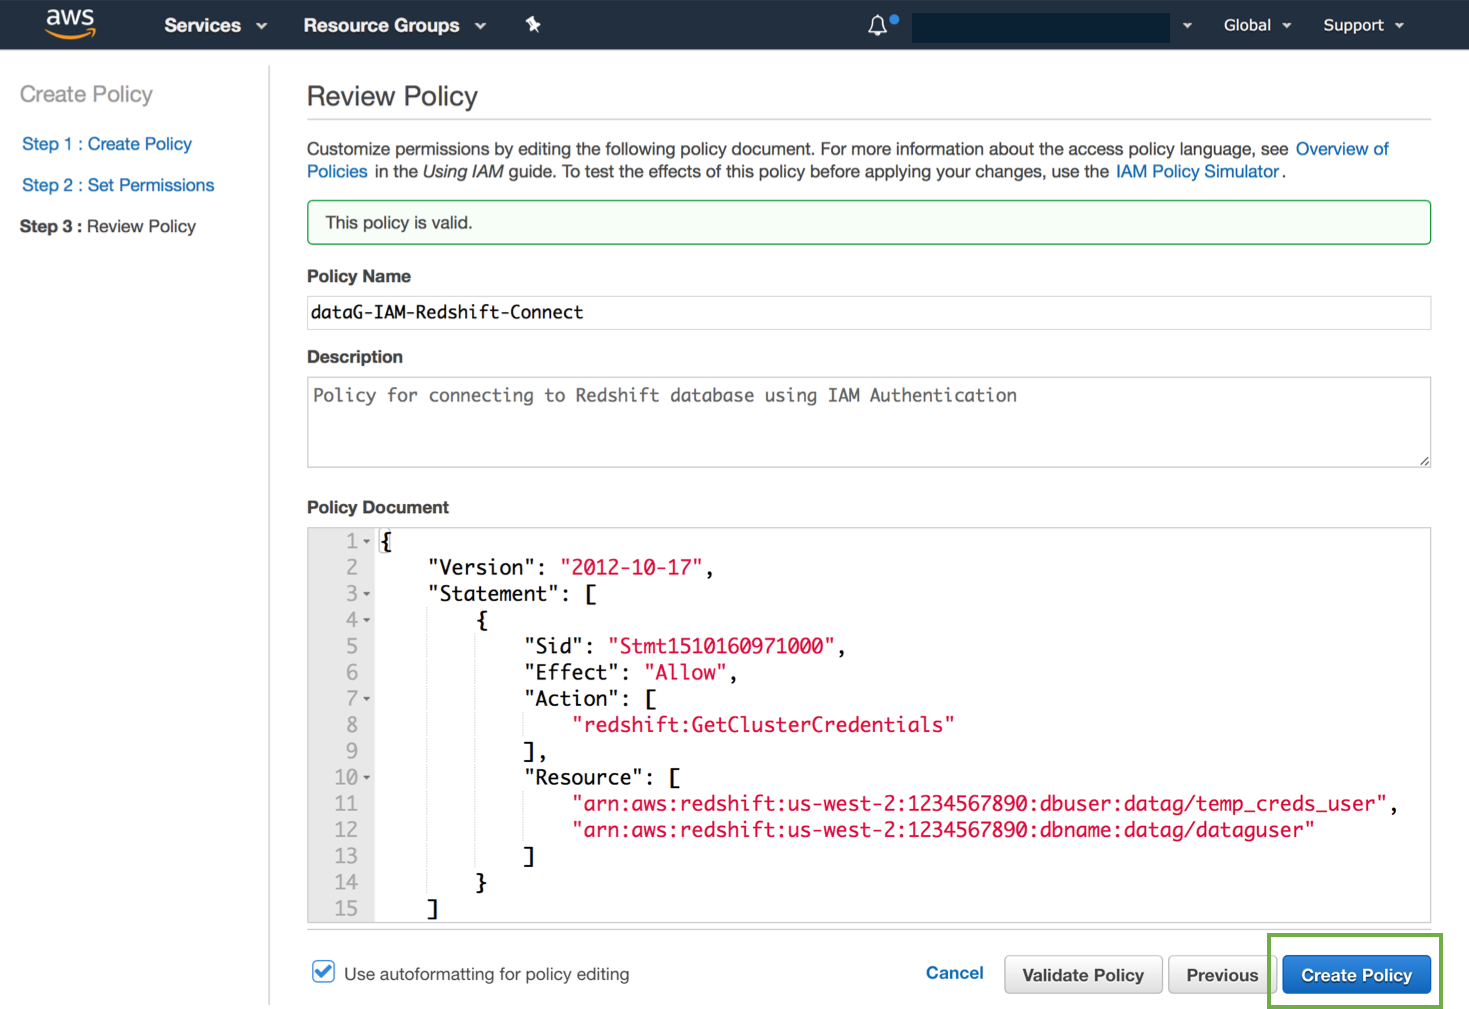Click the "Stmt1510160971000" Sid value
The image size is (1469, 1009).
pos(721,646)
